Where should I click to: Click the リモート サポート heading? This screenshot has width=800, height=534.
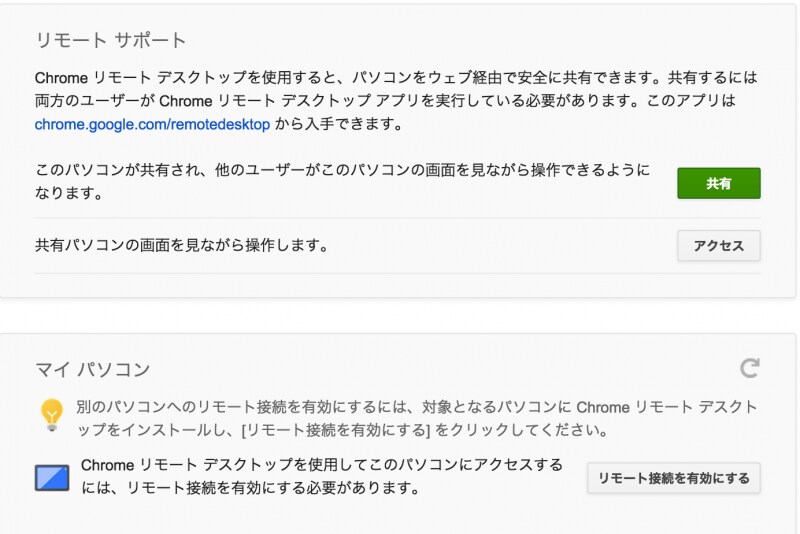pos(111,41)
